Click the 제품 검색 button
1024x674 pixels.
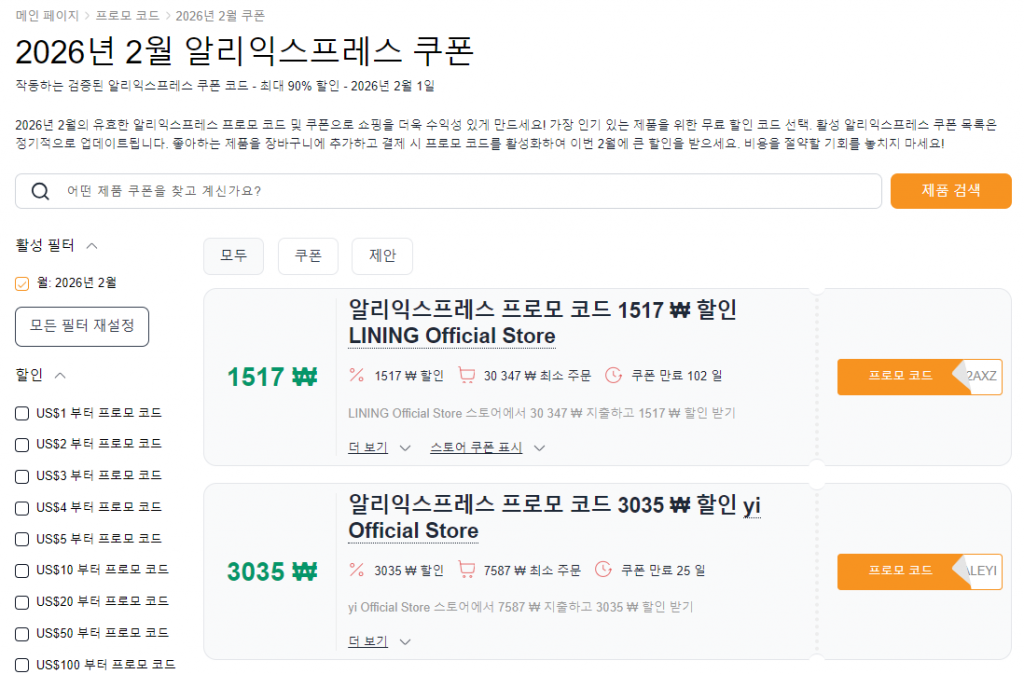pyautogui.click(x=950, y=191)
